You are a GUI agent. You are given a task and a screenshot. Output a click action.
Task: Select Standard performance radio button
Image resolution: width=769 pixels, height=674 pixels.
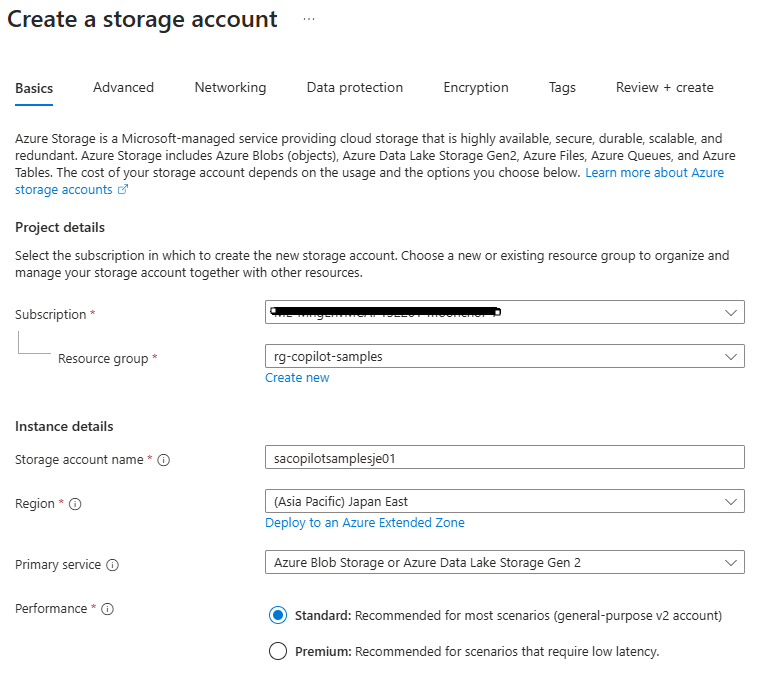click(278, 615)
